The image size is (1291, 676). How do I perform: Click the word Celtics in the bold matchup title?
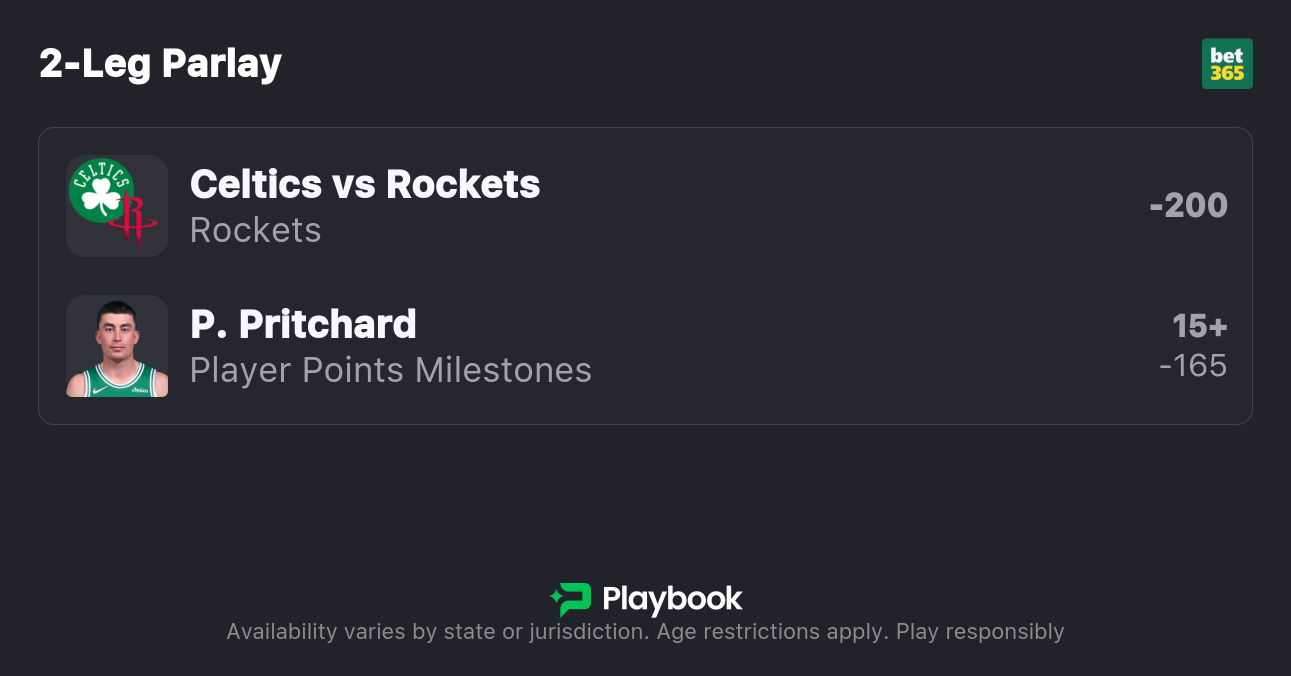pyautogui.click(x=255, y=184)
